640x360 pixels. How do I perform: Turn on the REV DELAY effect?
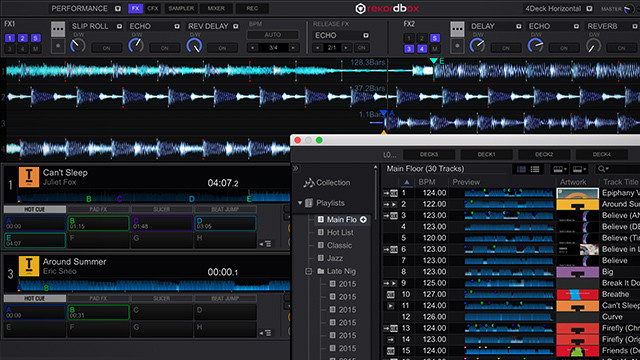222,48
